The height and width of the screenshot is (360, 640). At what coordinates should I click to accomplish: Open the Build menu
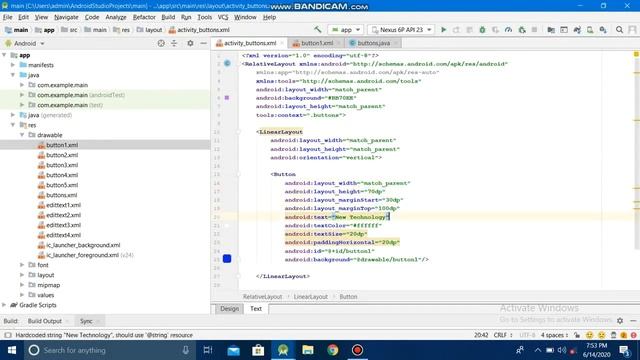168,17
